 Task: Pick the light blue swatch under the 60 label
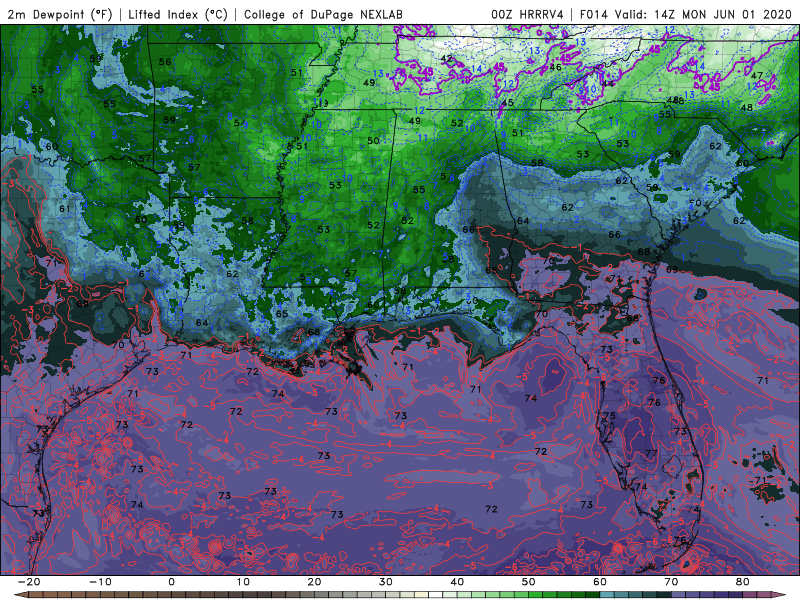[x=607, y=595]
